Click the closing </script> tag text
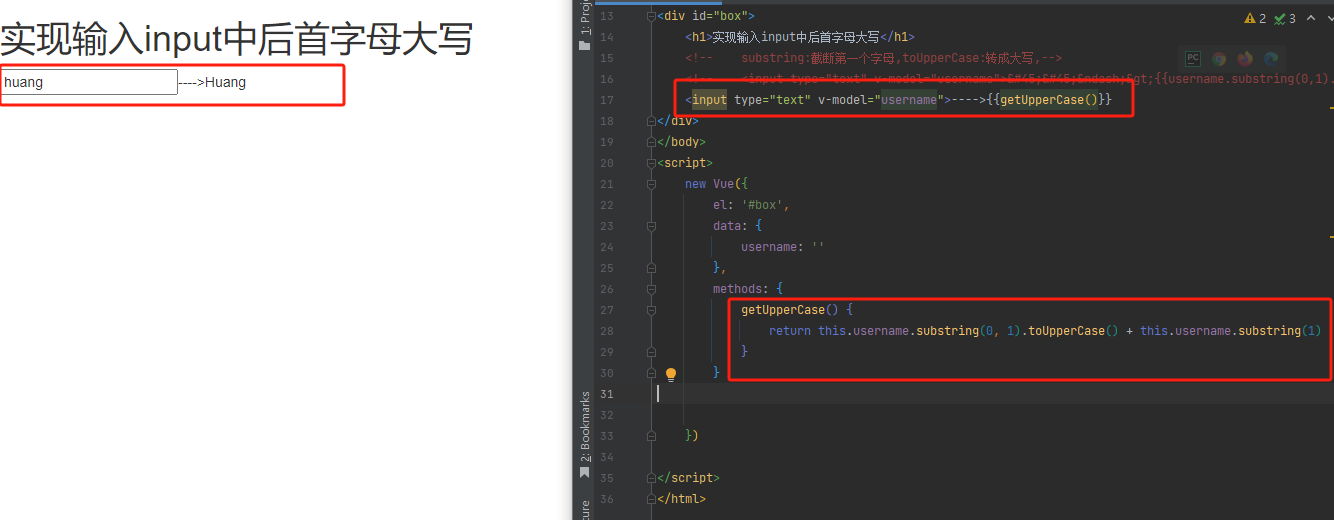The width and height of the screenshot is (1334, 520). pyautogui.click(x=688, y=478)
